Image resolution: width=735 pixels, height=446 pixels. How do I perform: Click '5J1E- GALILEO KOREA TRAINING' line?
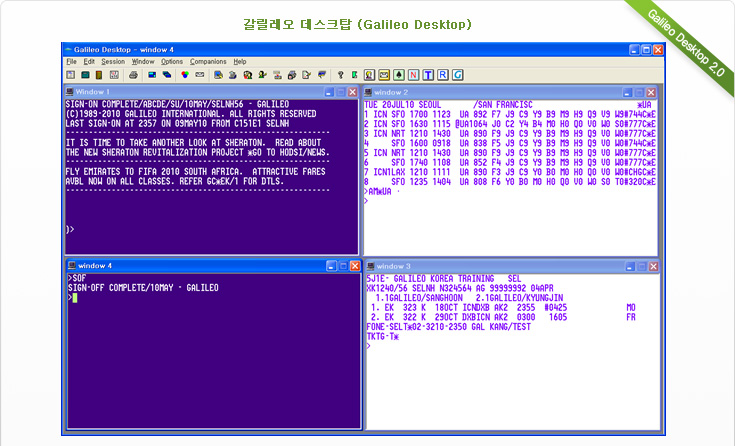(443, 279)
